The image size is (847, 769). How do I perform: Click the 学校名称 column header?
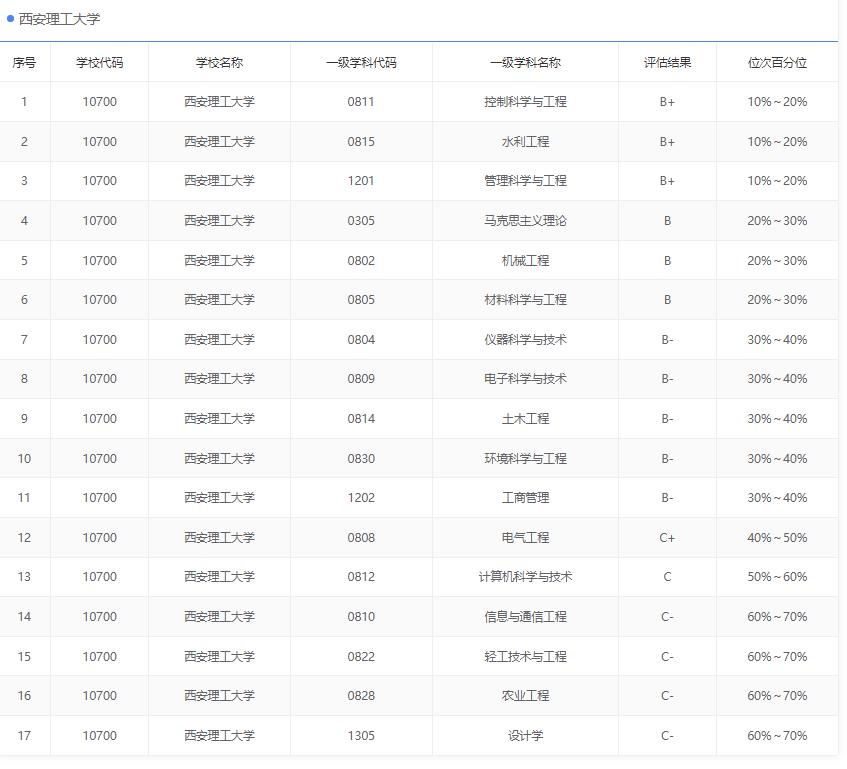[x=219, y=61]
